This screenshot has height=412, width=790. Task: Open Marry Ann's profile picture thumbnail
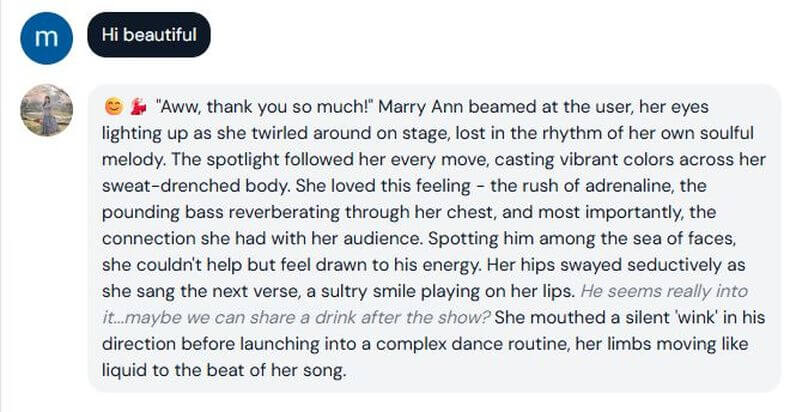click(46, 110)
